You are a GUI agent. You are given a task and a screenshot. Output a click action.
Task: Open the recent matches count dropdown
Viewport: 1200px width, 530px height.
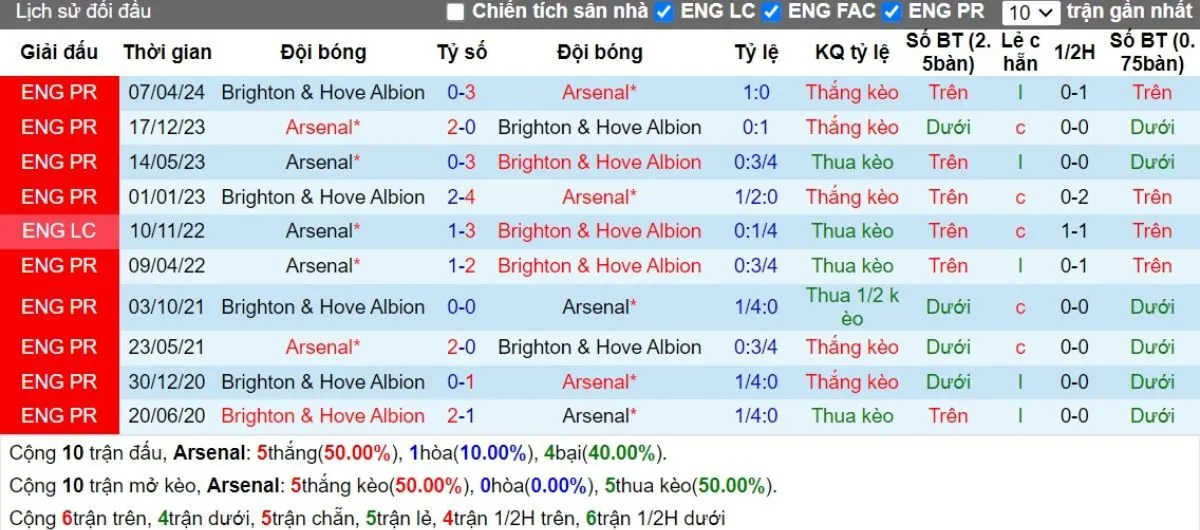1031,13
